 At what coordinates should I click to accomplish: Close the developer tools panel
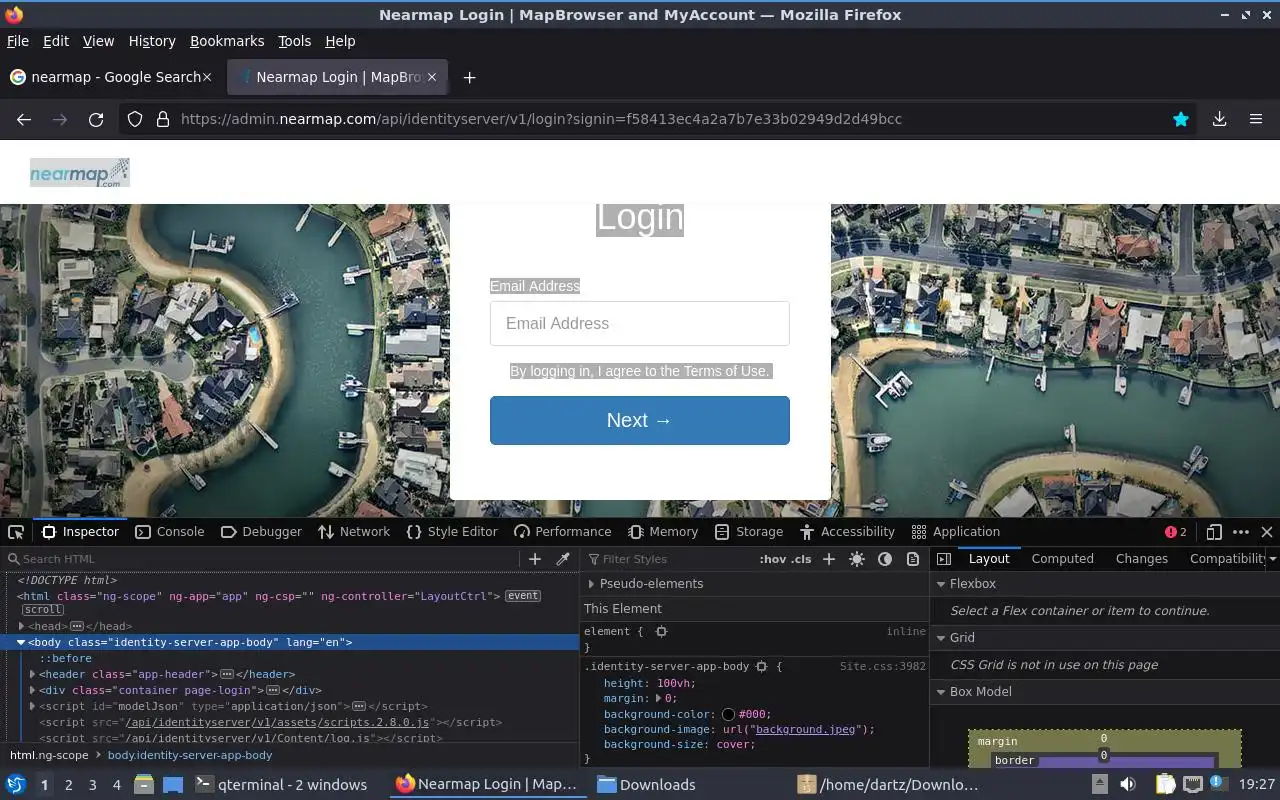[1267, 532]
